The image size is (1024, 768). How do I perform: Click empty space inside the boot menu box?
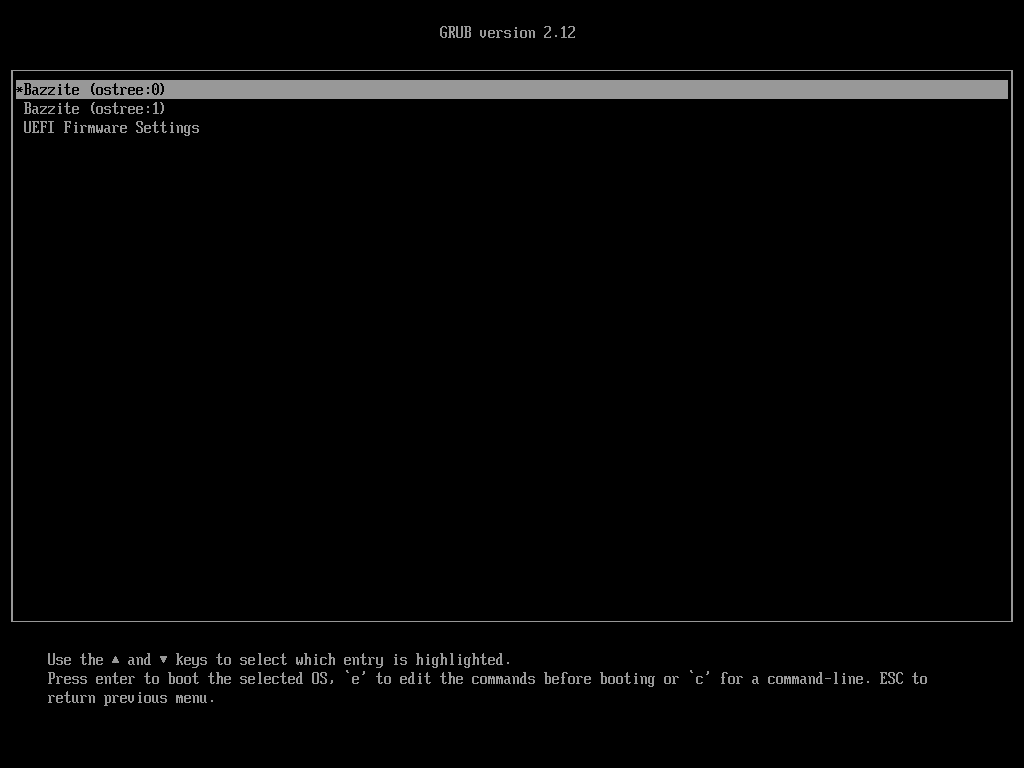(x=512, y=380)
